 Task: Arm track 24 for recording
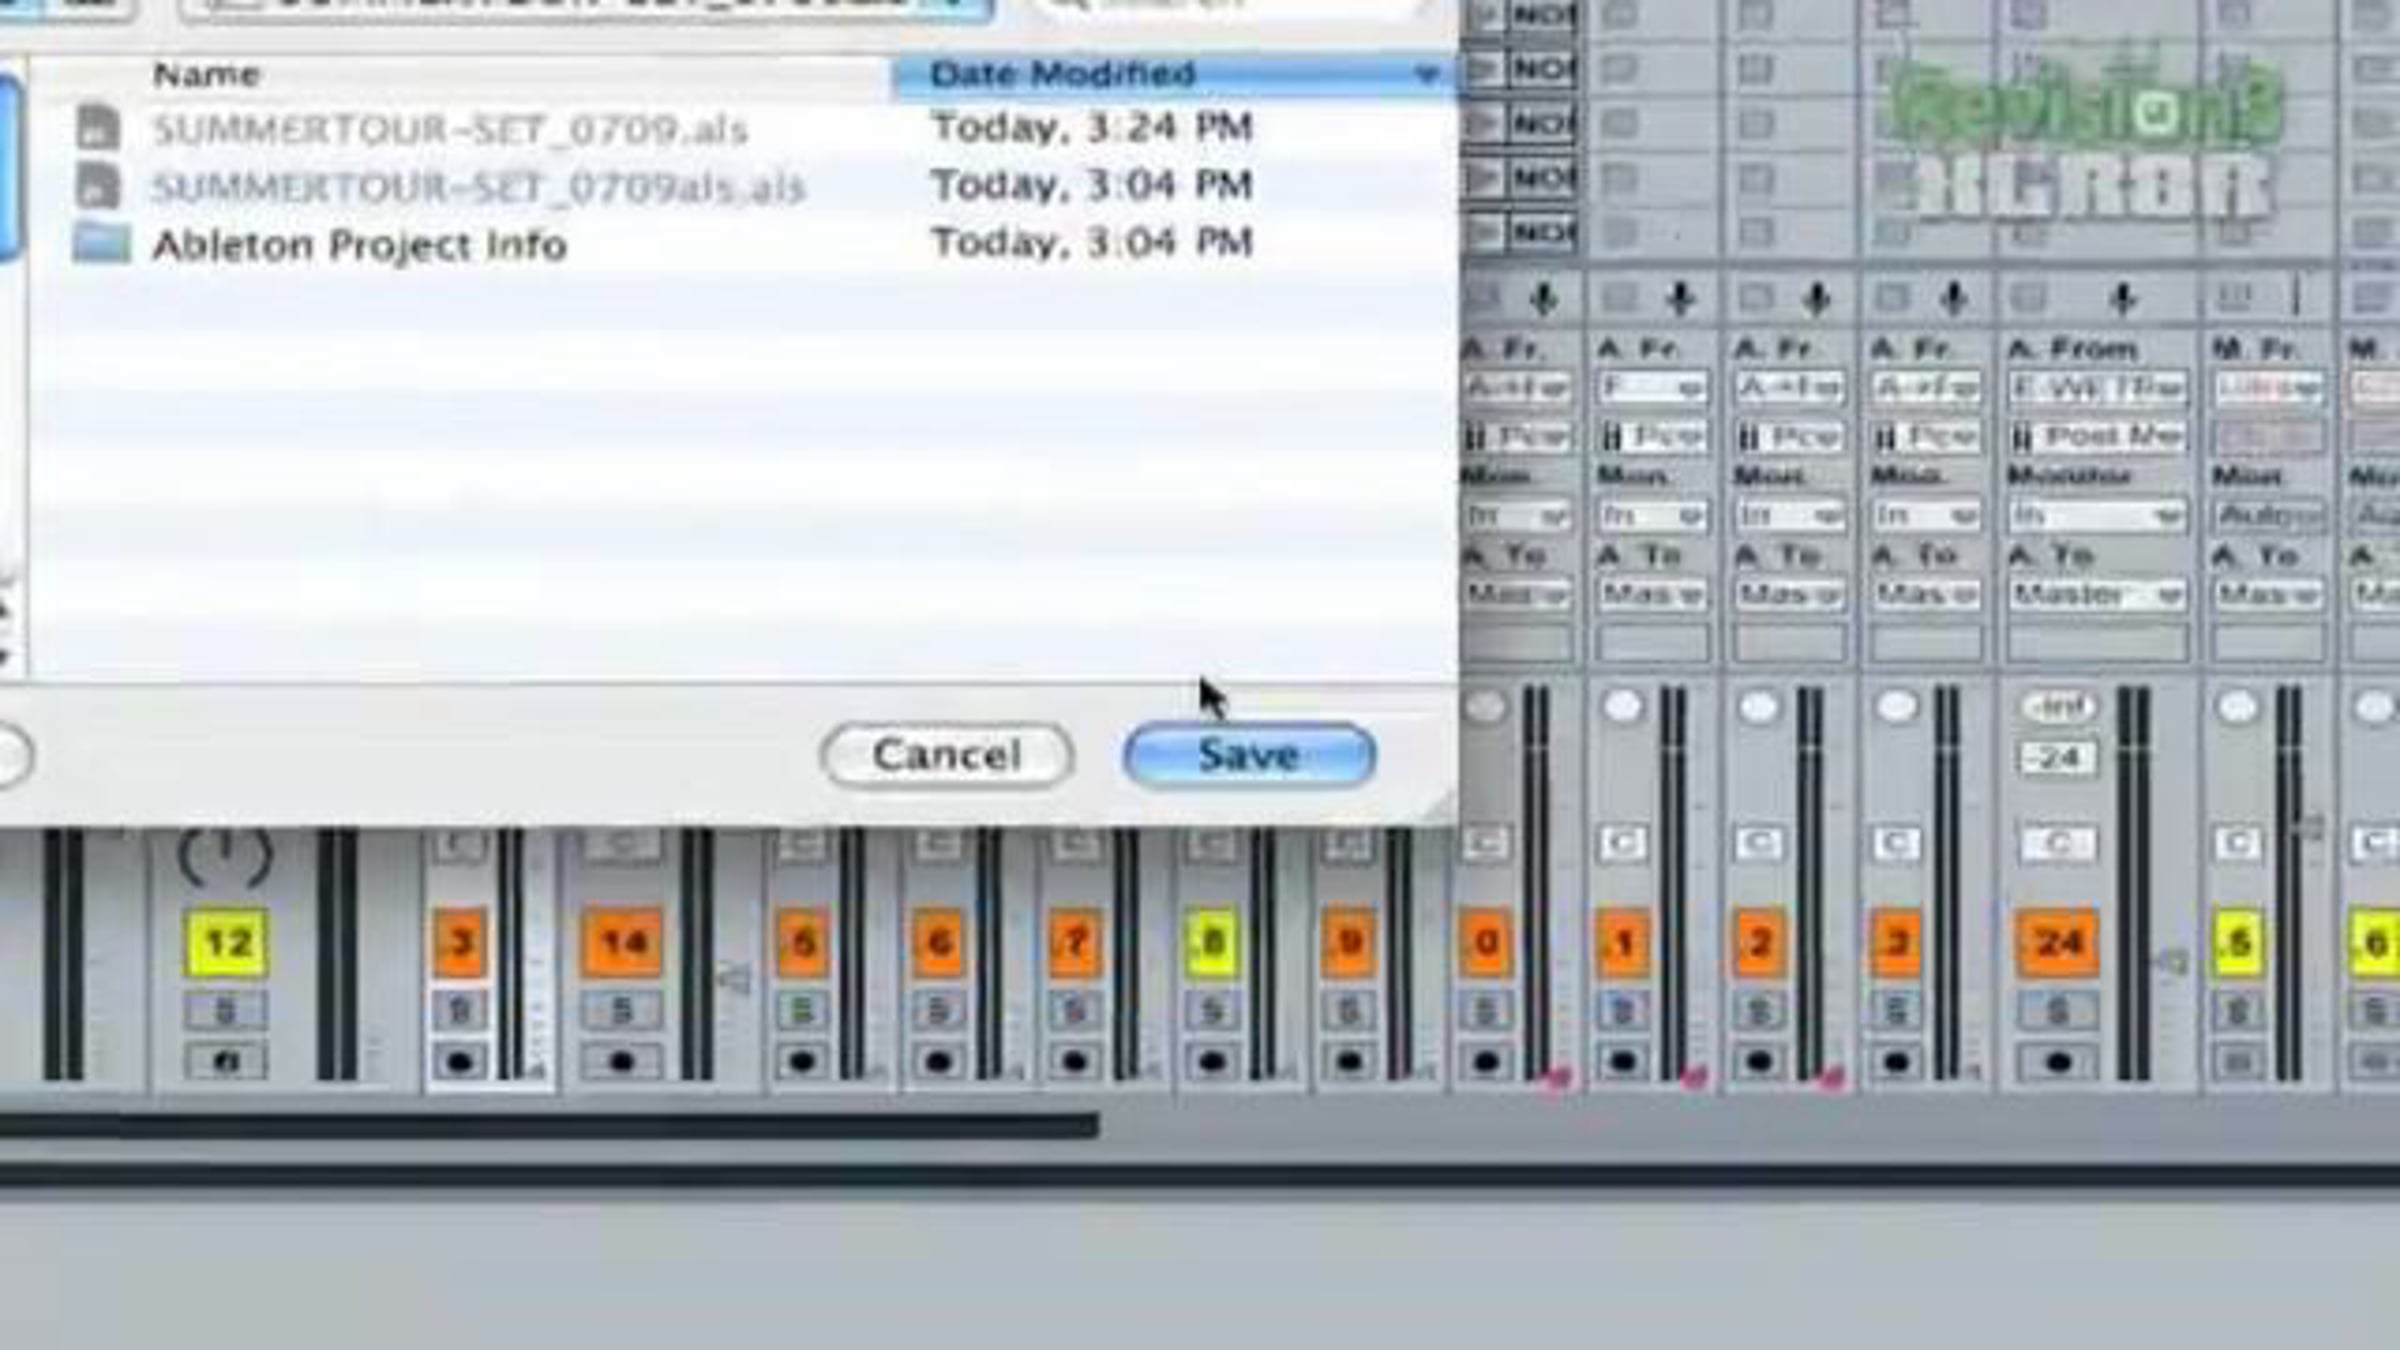pyautogui.click(x=2058, y=1062)
